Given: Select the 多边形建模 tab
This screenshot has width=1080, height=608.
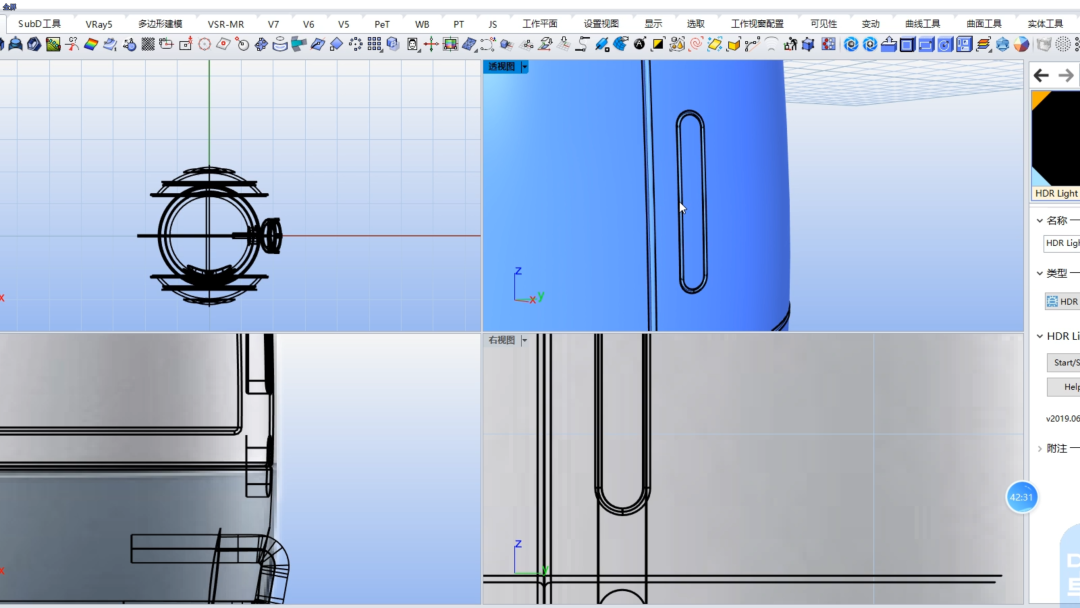Looking at the screenshot, I should tap(160, 23).
